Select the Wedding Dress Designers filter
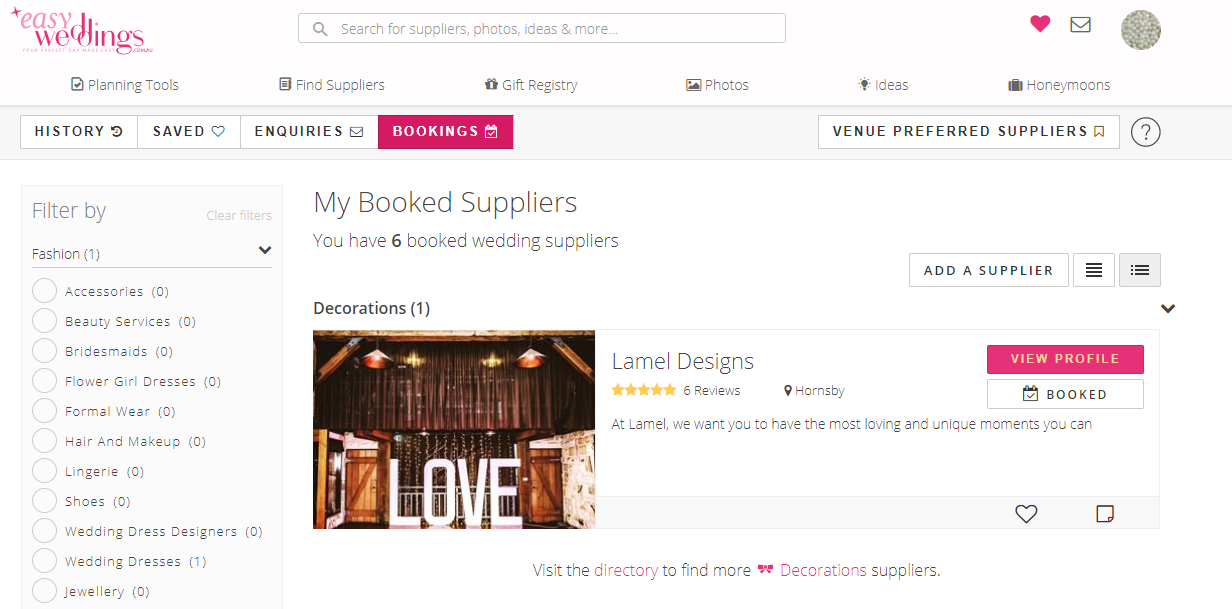The width and height of the screenshot is (1232, 609). pyautogui.click(x=45, y=531)
